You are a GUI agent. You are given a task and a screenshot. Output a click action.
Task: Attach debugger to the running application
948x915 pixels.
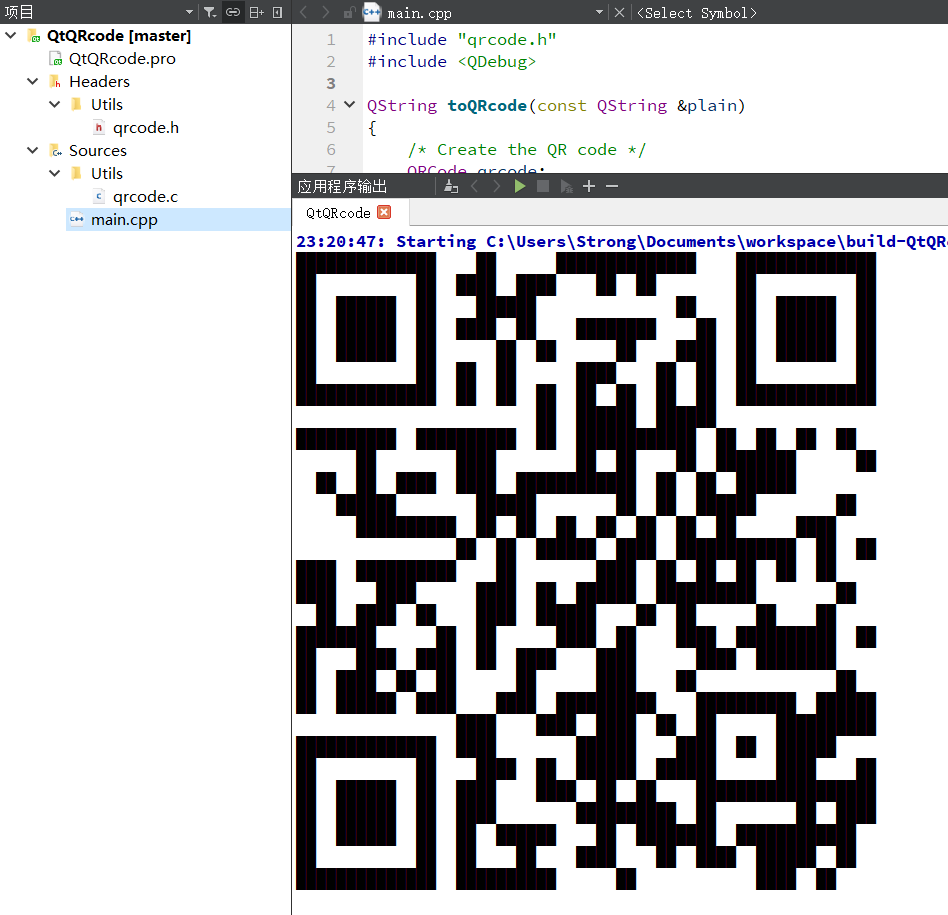pos(567,186)
